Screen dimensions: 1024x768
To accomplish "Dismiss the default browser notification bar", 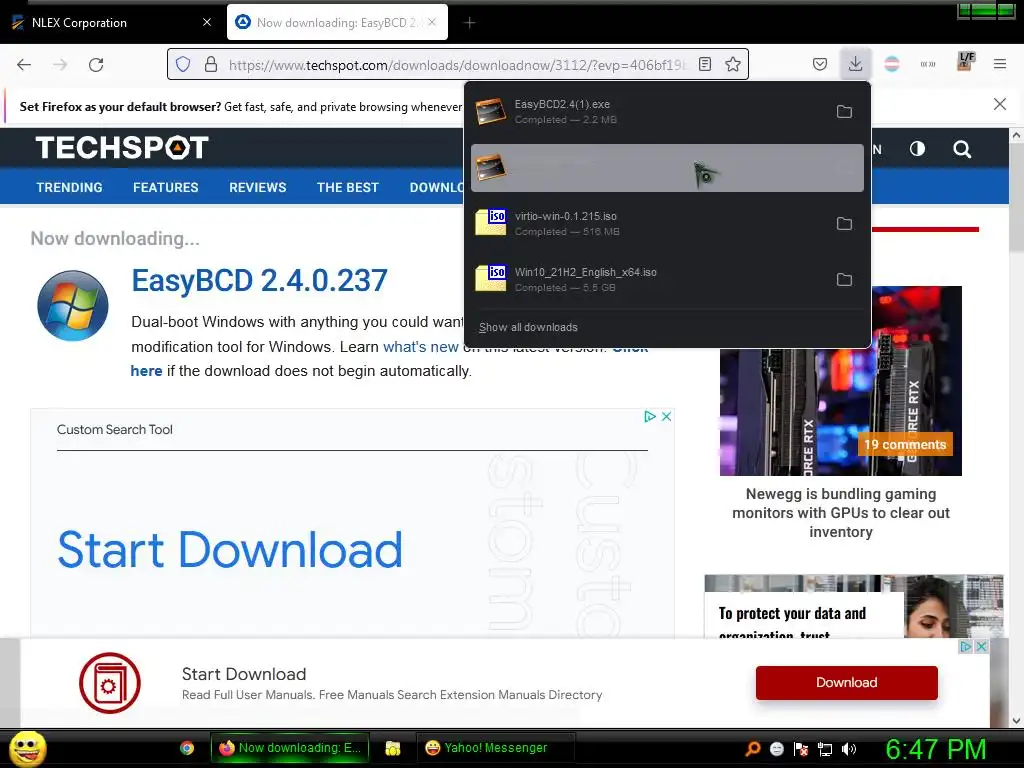I will [x=999, y=104].
